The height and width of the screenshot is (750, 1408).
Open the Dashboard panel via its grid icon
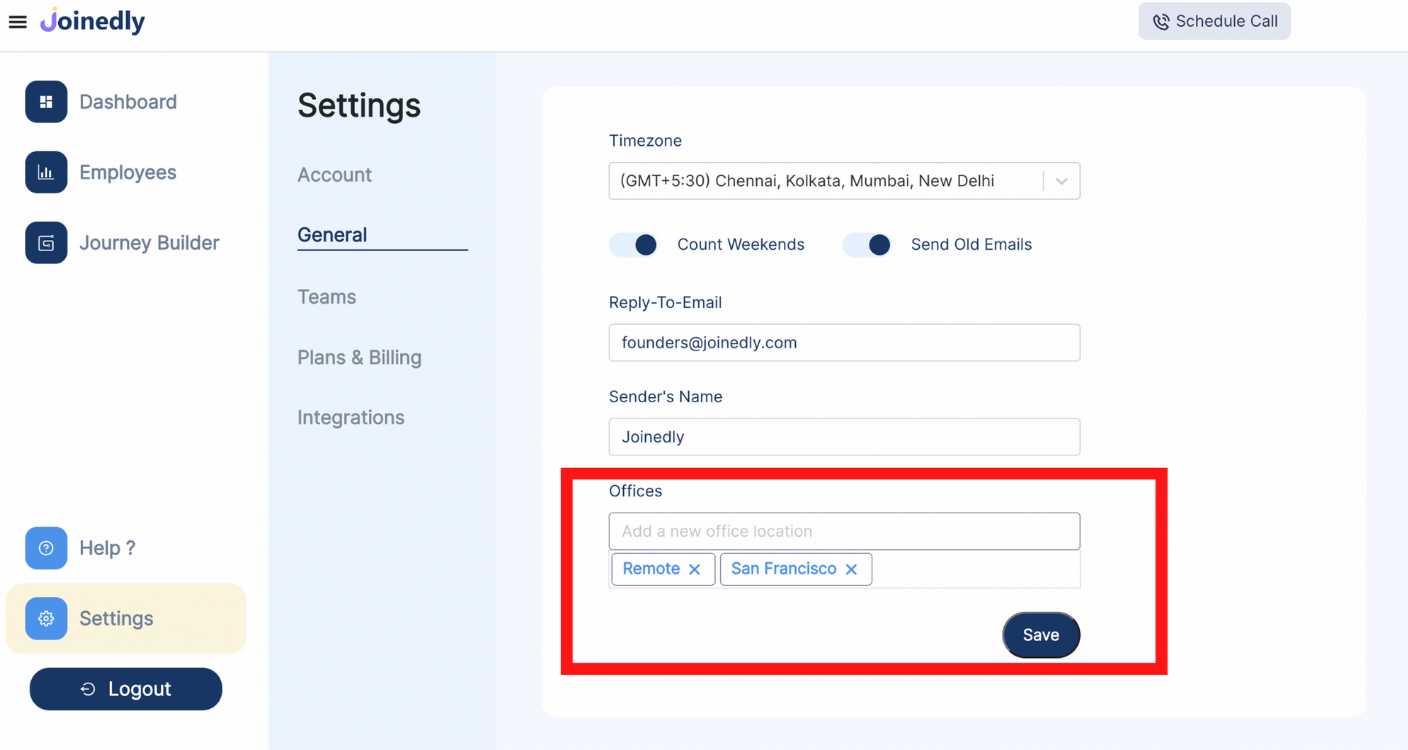[x=46, y=101]
